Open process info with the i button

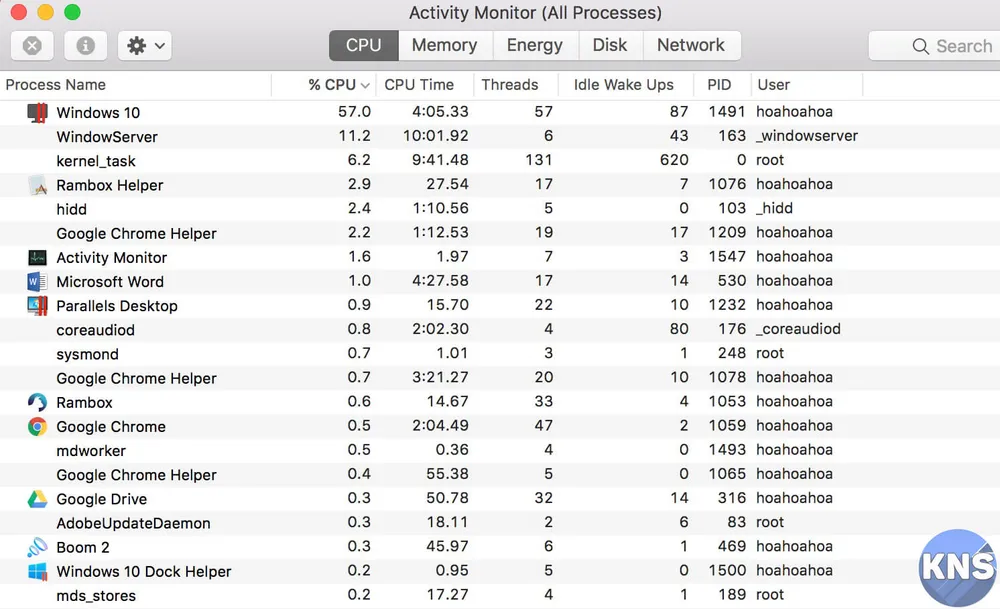click(85, 46)
